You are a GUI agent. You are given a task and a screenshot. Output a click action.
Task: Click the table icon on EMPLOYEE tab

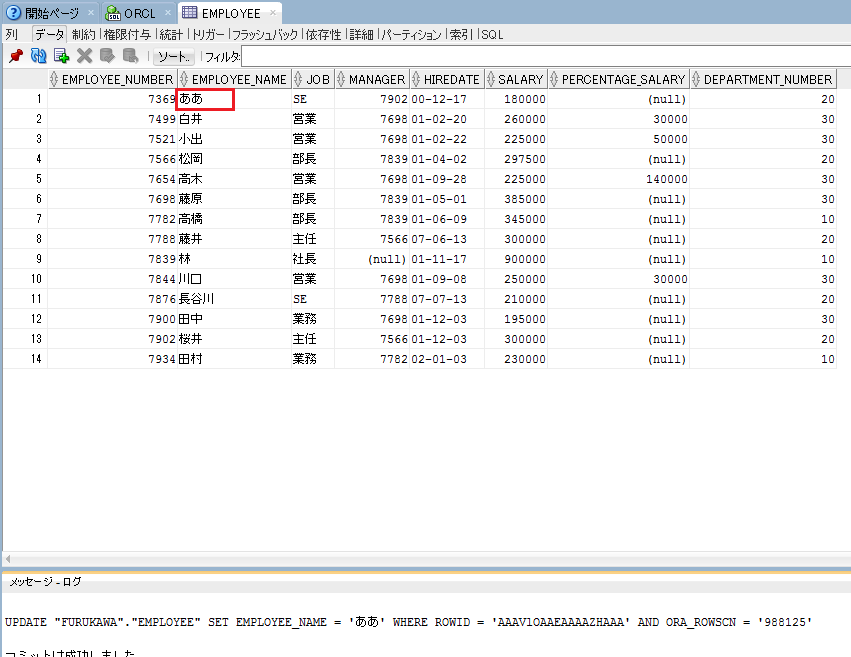click(189, 12)
